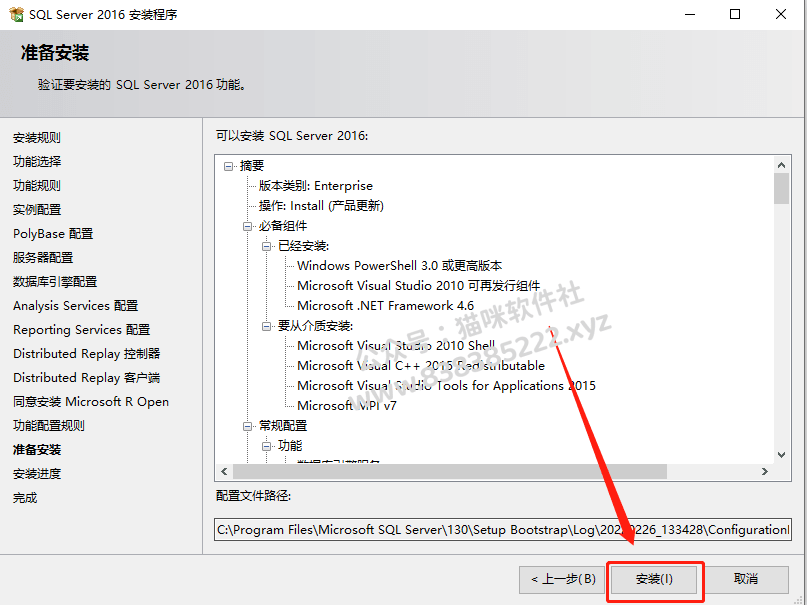Select Microsoft Visual Studio 2010 Shell row
The image size is (807, 605).
[396, 346]
